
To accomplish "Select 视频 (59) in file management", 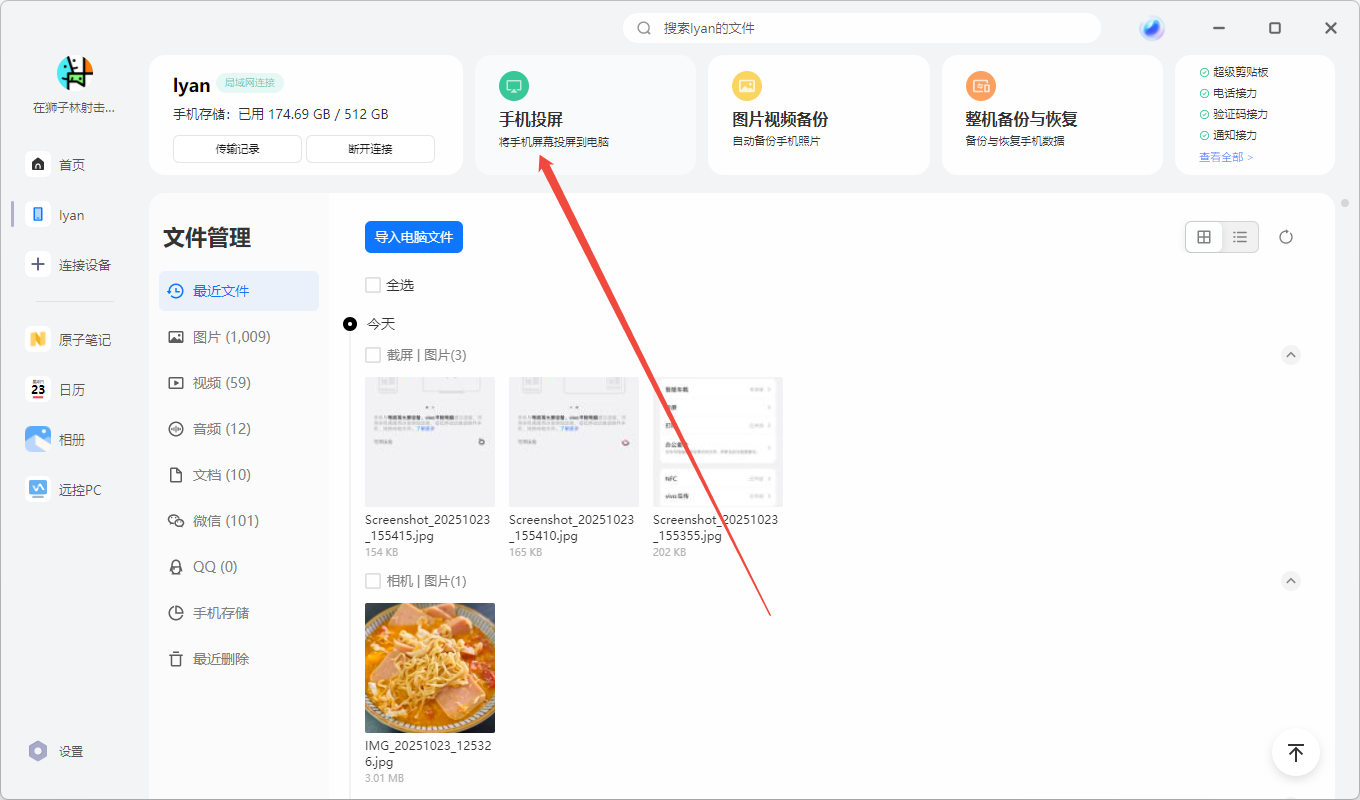I will click(x=221, y=383).
